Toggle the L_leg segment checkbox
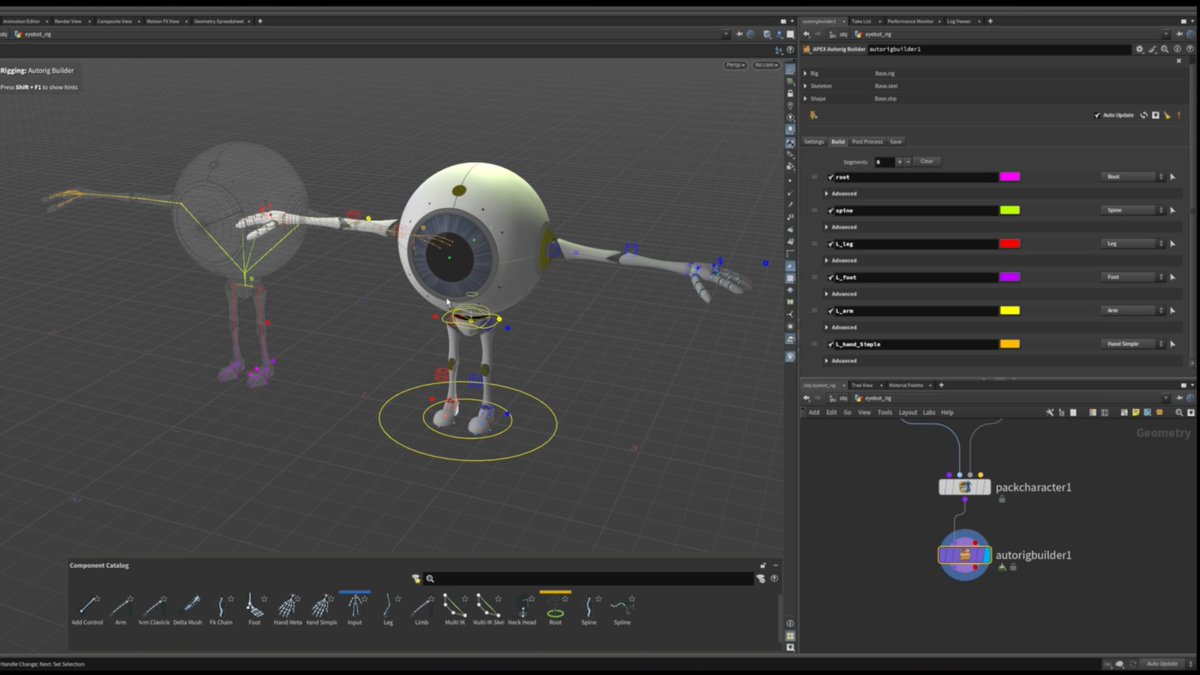 [831, 244]
